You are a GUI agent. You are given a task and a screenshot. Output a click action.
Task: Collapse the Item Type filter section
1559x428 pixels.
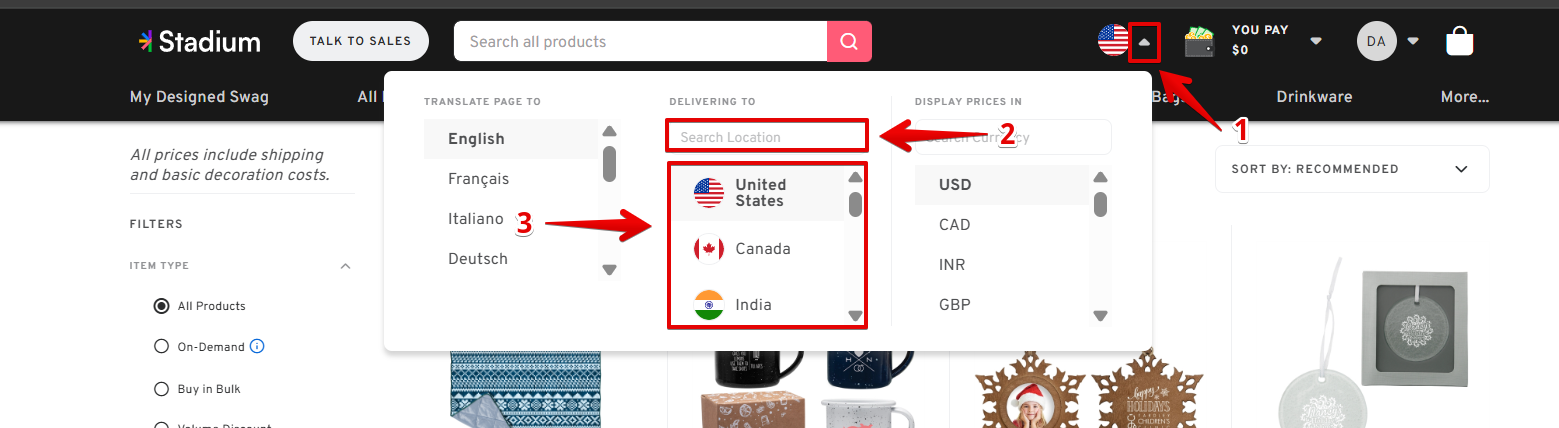(x=346, y=266)
